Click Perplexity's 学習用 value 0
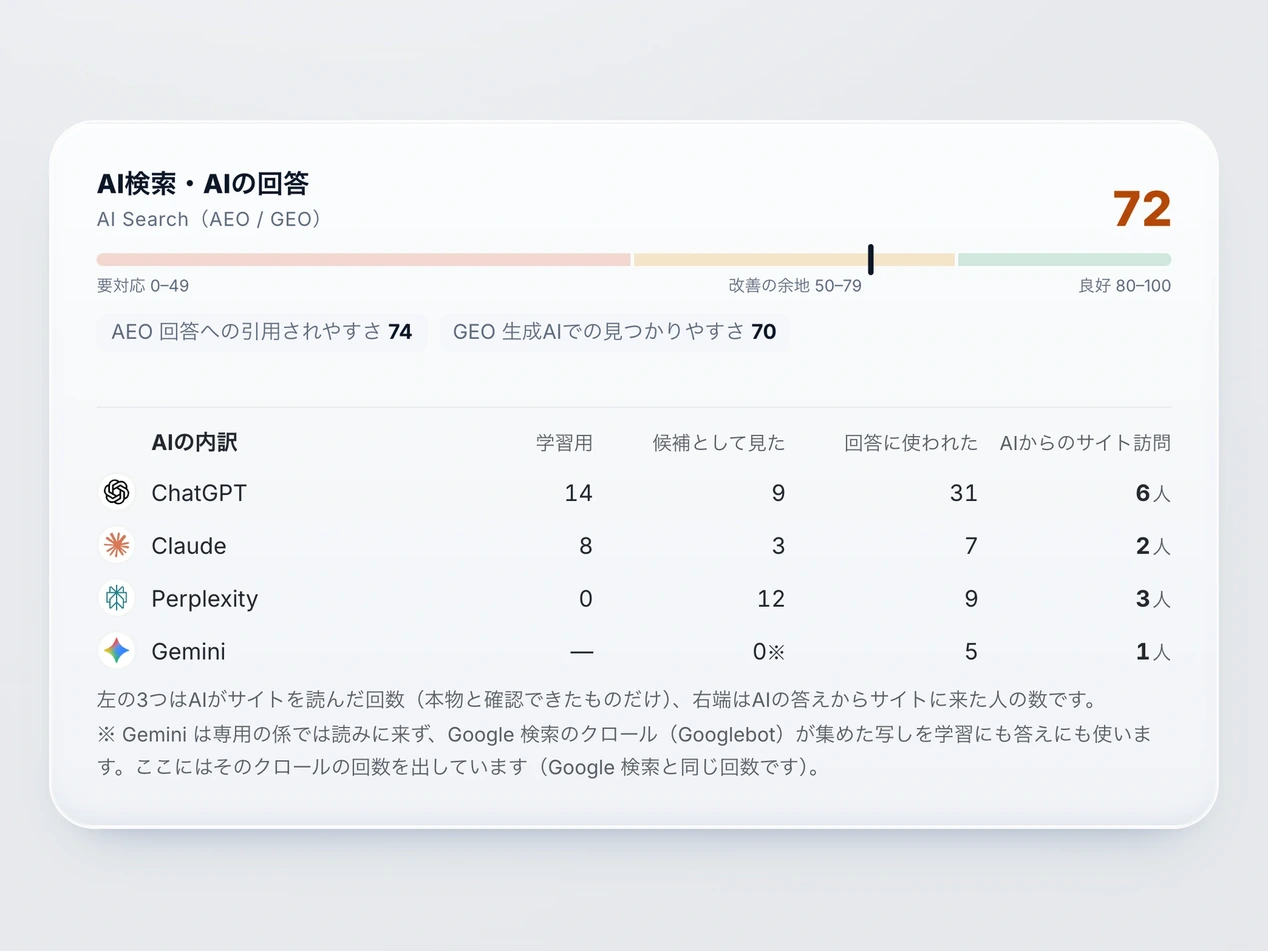 pos(586,599)
